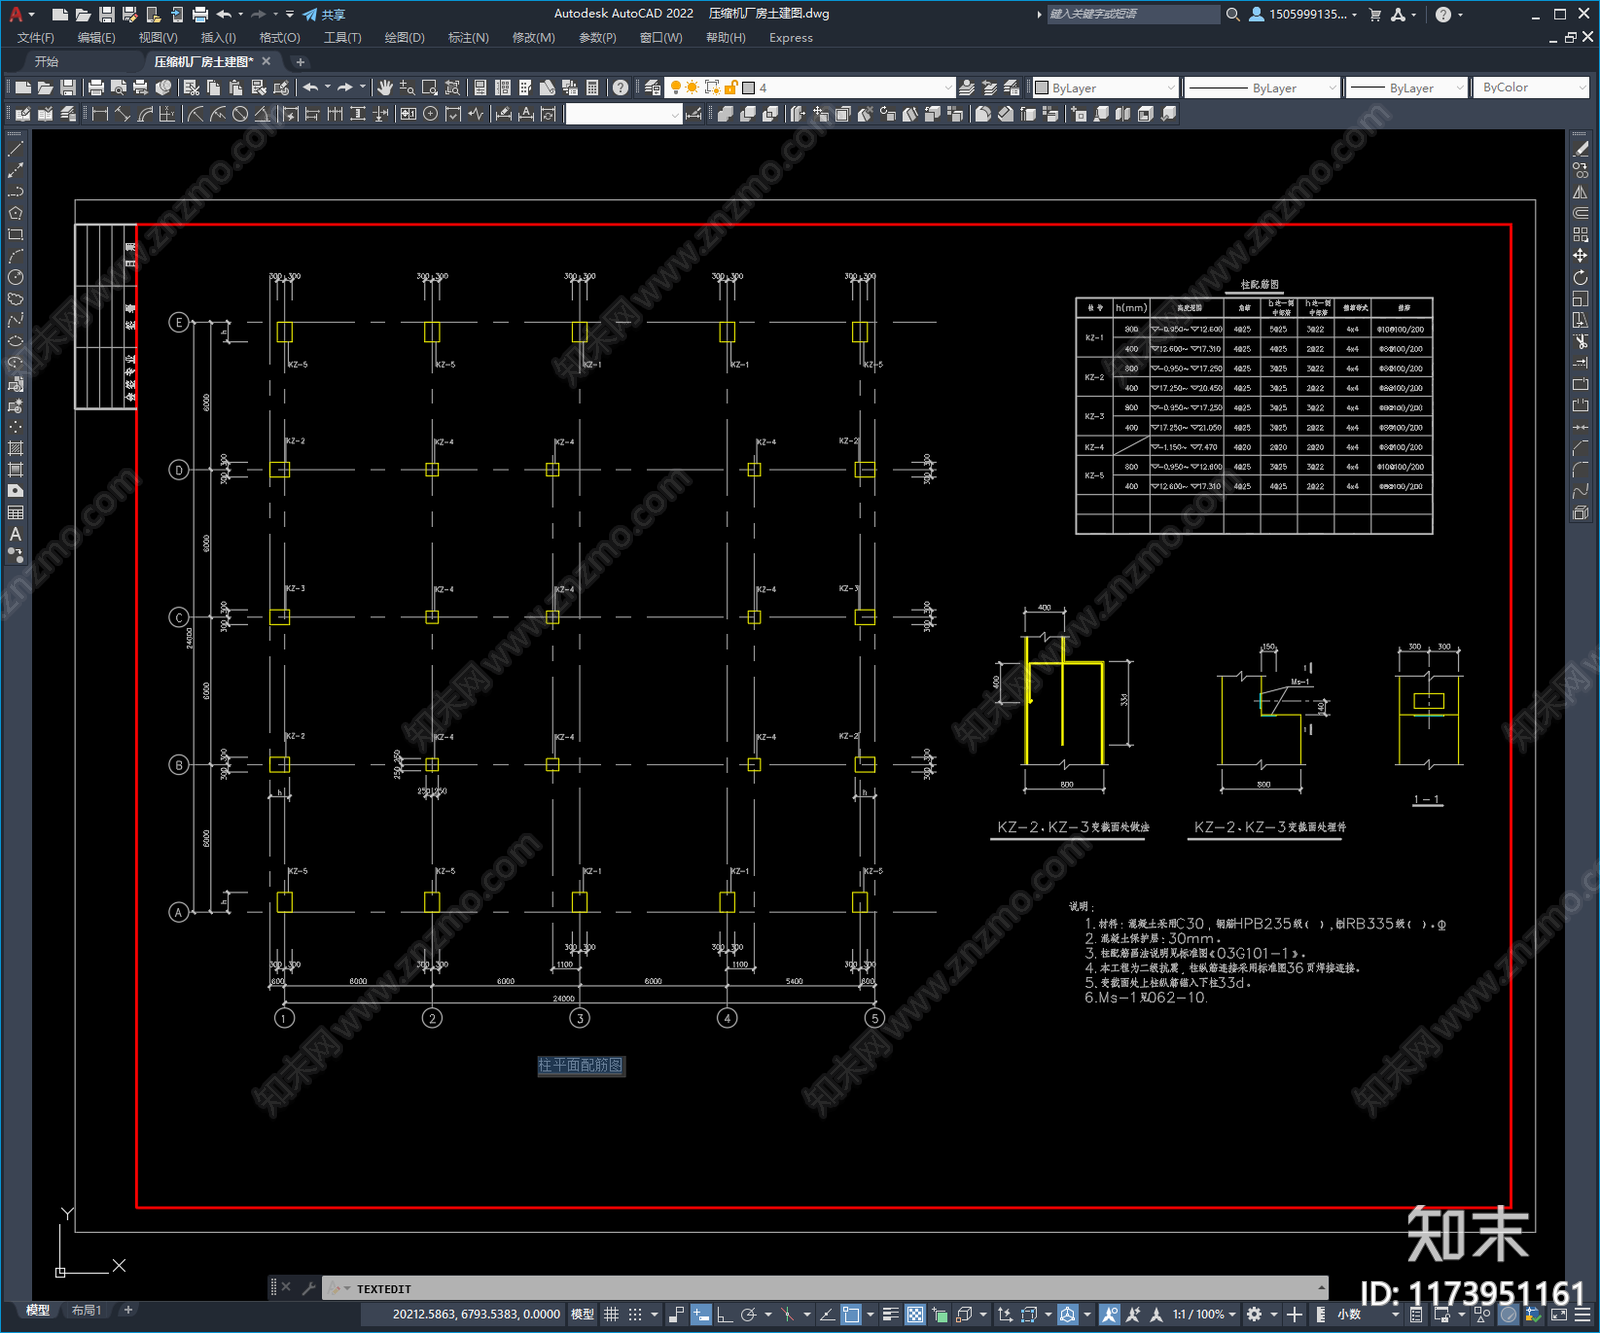This screenshot has height=1333, width=1600.
Task: Click the Plot (print) icon in the title bar
Action: (200, 14)
